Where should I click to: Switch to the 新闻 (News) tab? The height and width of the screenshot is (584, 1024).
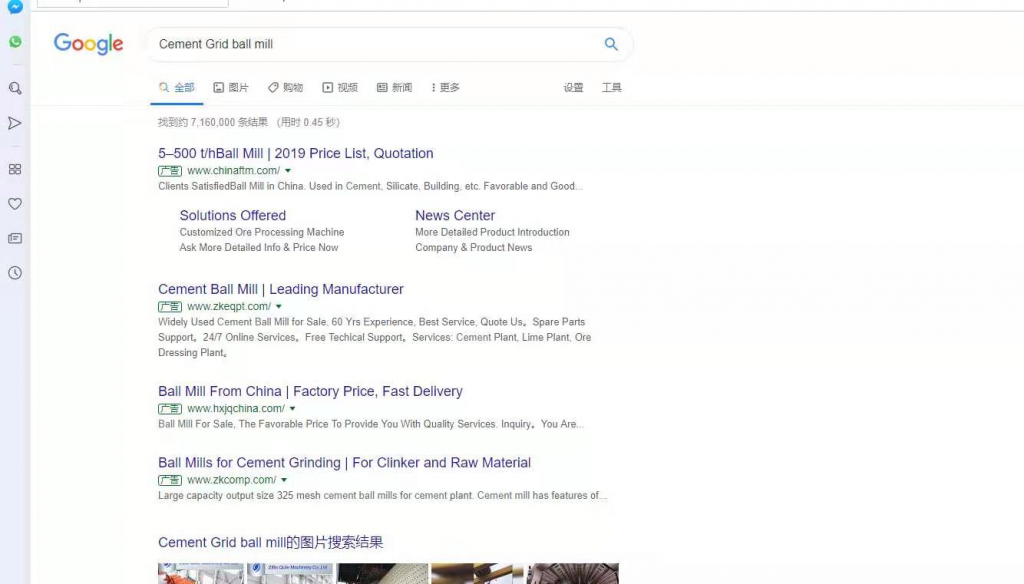coord(394,88)
